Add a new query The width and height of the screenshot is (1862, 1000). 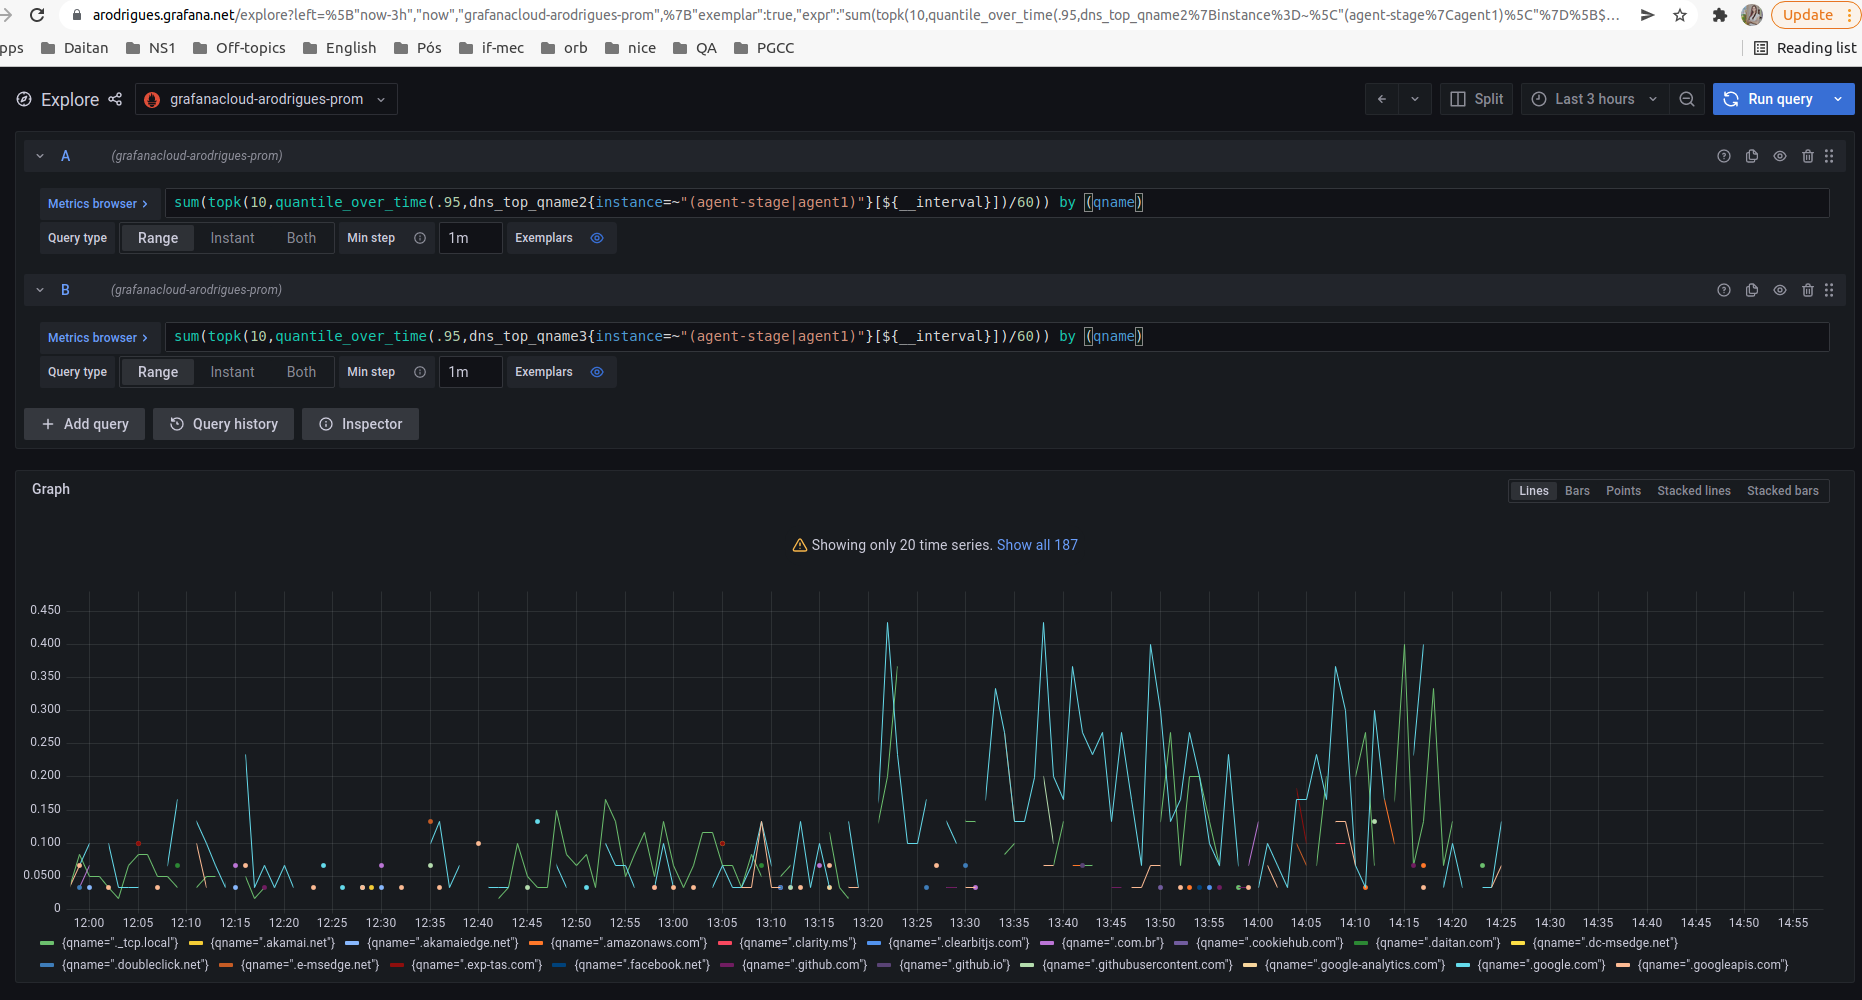(x=84, y=424)
